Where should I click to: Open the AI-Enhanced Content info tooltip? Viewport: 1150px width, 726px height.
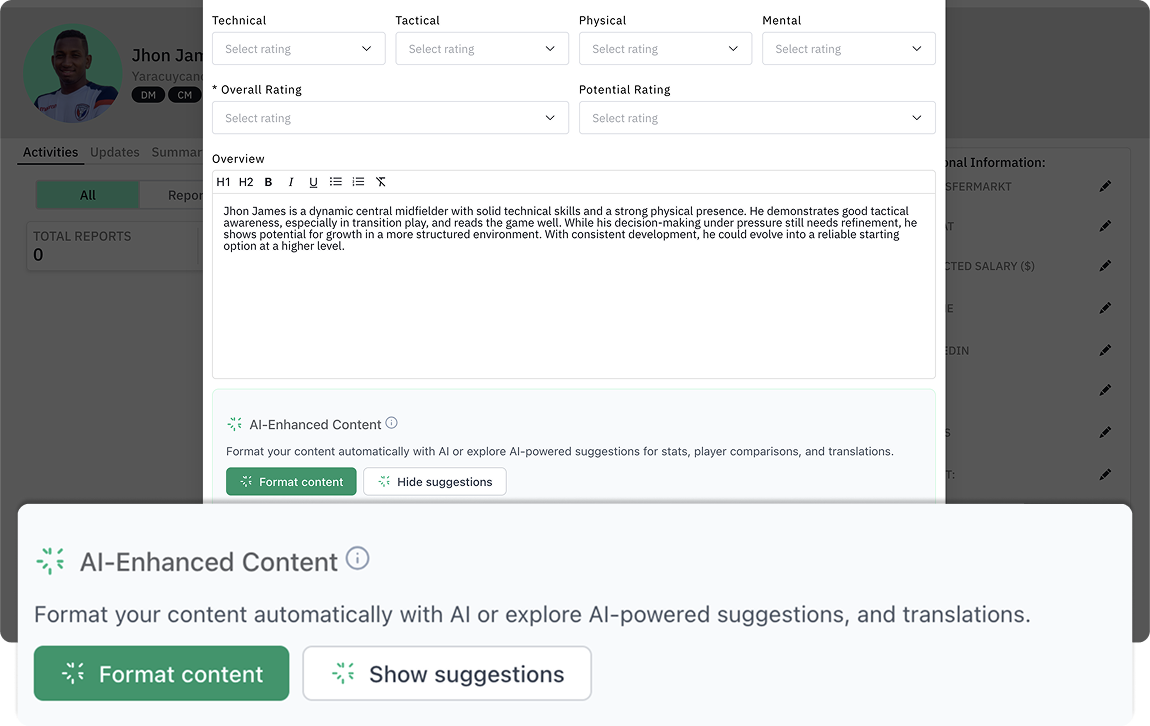click(x=391, y=422)
